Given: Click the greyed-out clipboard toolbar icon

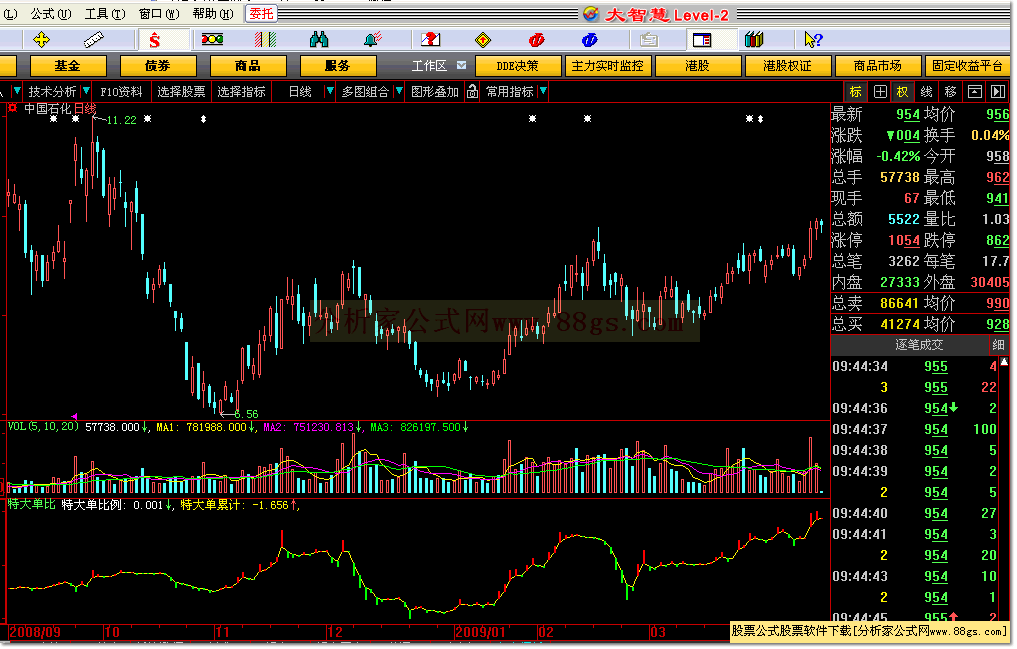Looking at the screenshot, I should [649, 40].
